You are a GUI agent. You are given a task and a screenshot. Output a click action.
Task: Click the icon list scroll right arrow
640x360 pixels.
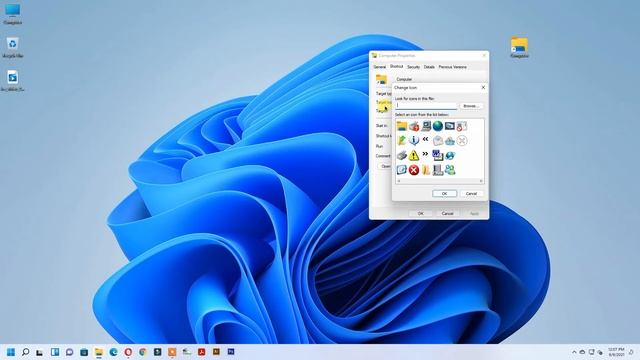pos(481,181)
